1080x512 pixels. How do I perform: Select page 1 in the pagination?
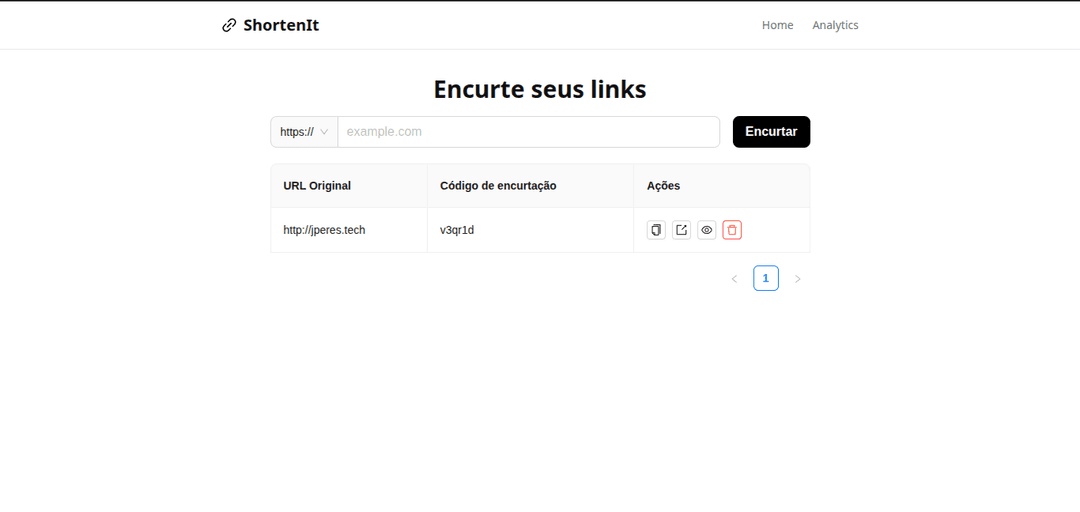click(766, 279)
